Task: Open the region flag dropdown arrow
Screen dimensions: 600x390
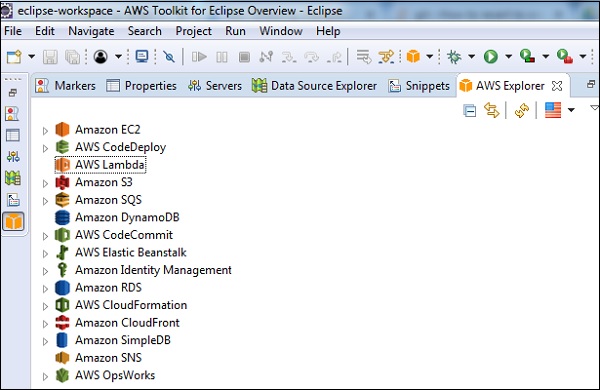Action: point(571,110)
